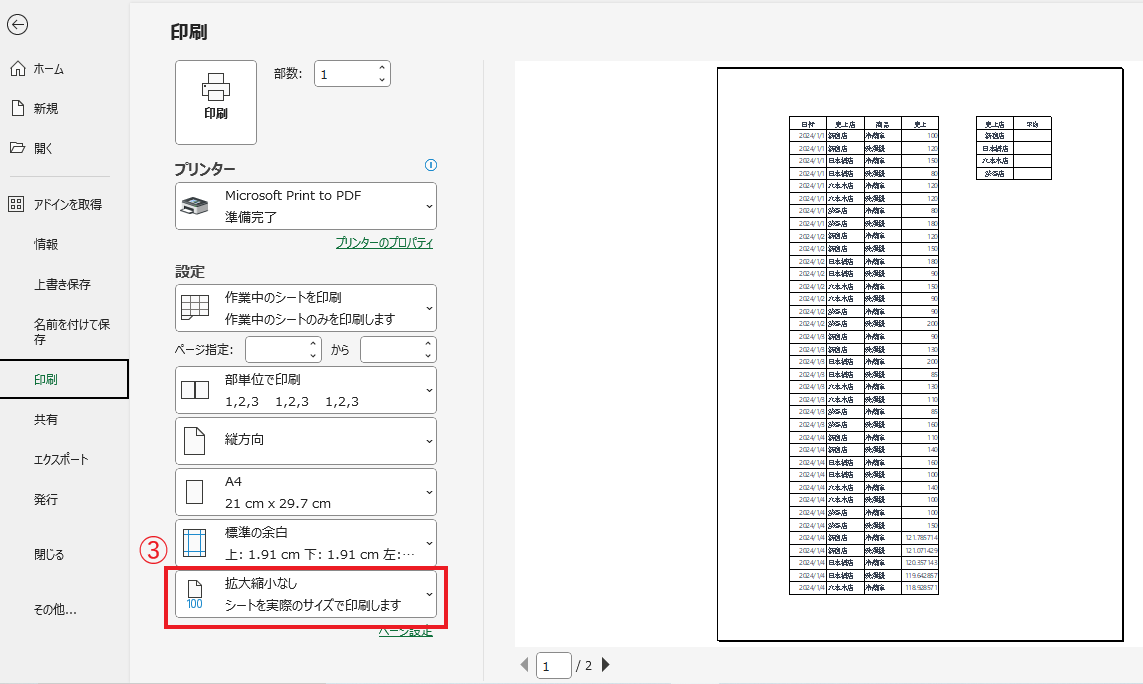Open the 部単位で印刷 collation dropdown
The height and width of the screenshot is (684, 1143).
click(305, 390)
